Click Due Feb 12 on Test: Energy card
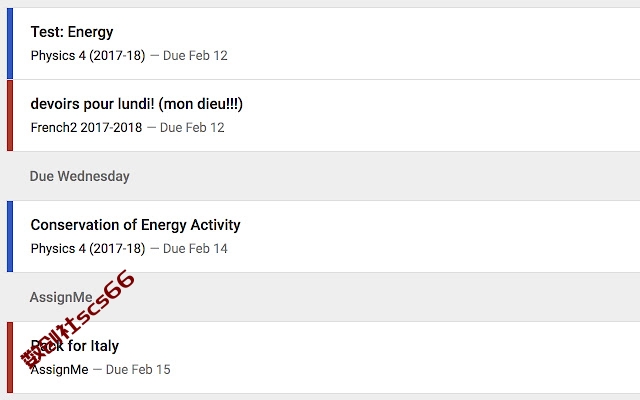 tap(195, 56)
